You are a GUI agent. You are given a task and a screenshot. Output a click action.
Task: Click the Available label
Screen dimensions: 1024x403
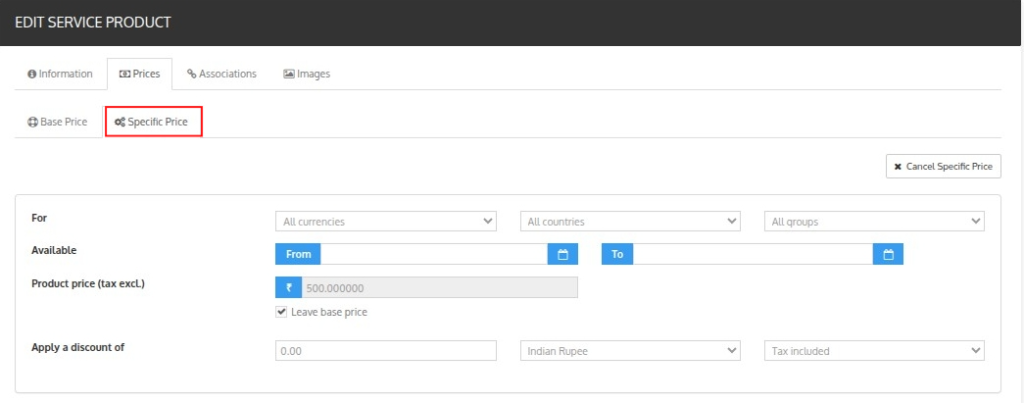[54, 250]
